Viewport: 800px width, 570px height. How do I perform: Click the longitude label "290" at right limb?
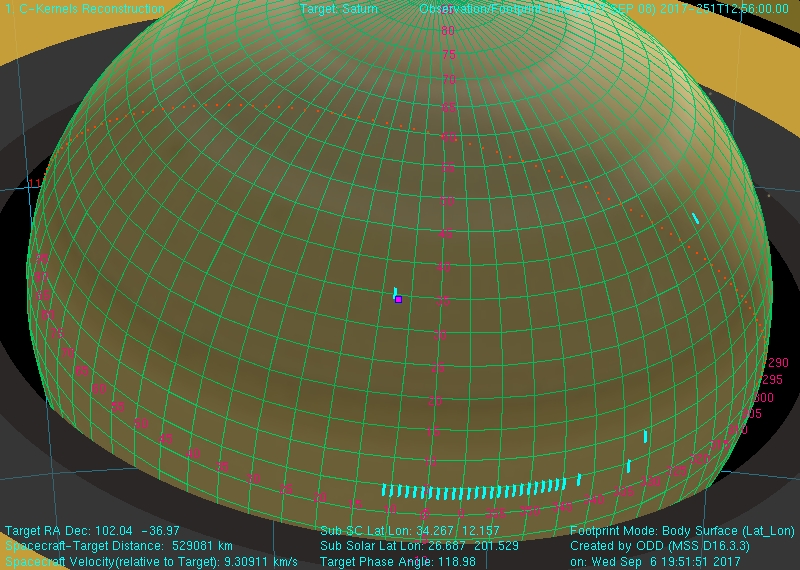[x=778, y=363]
